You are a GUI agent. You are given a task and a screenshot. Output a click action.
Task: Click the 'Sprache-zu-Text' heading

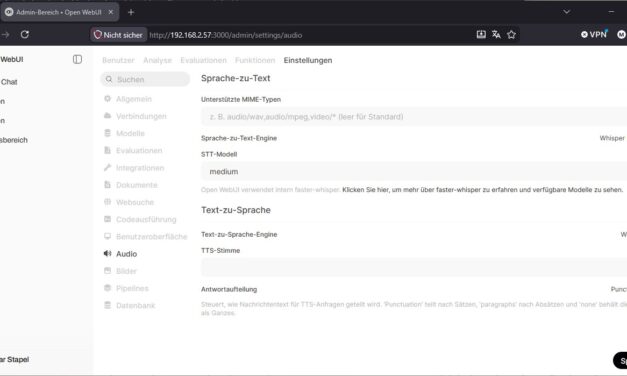(236, 78)
